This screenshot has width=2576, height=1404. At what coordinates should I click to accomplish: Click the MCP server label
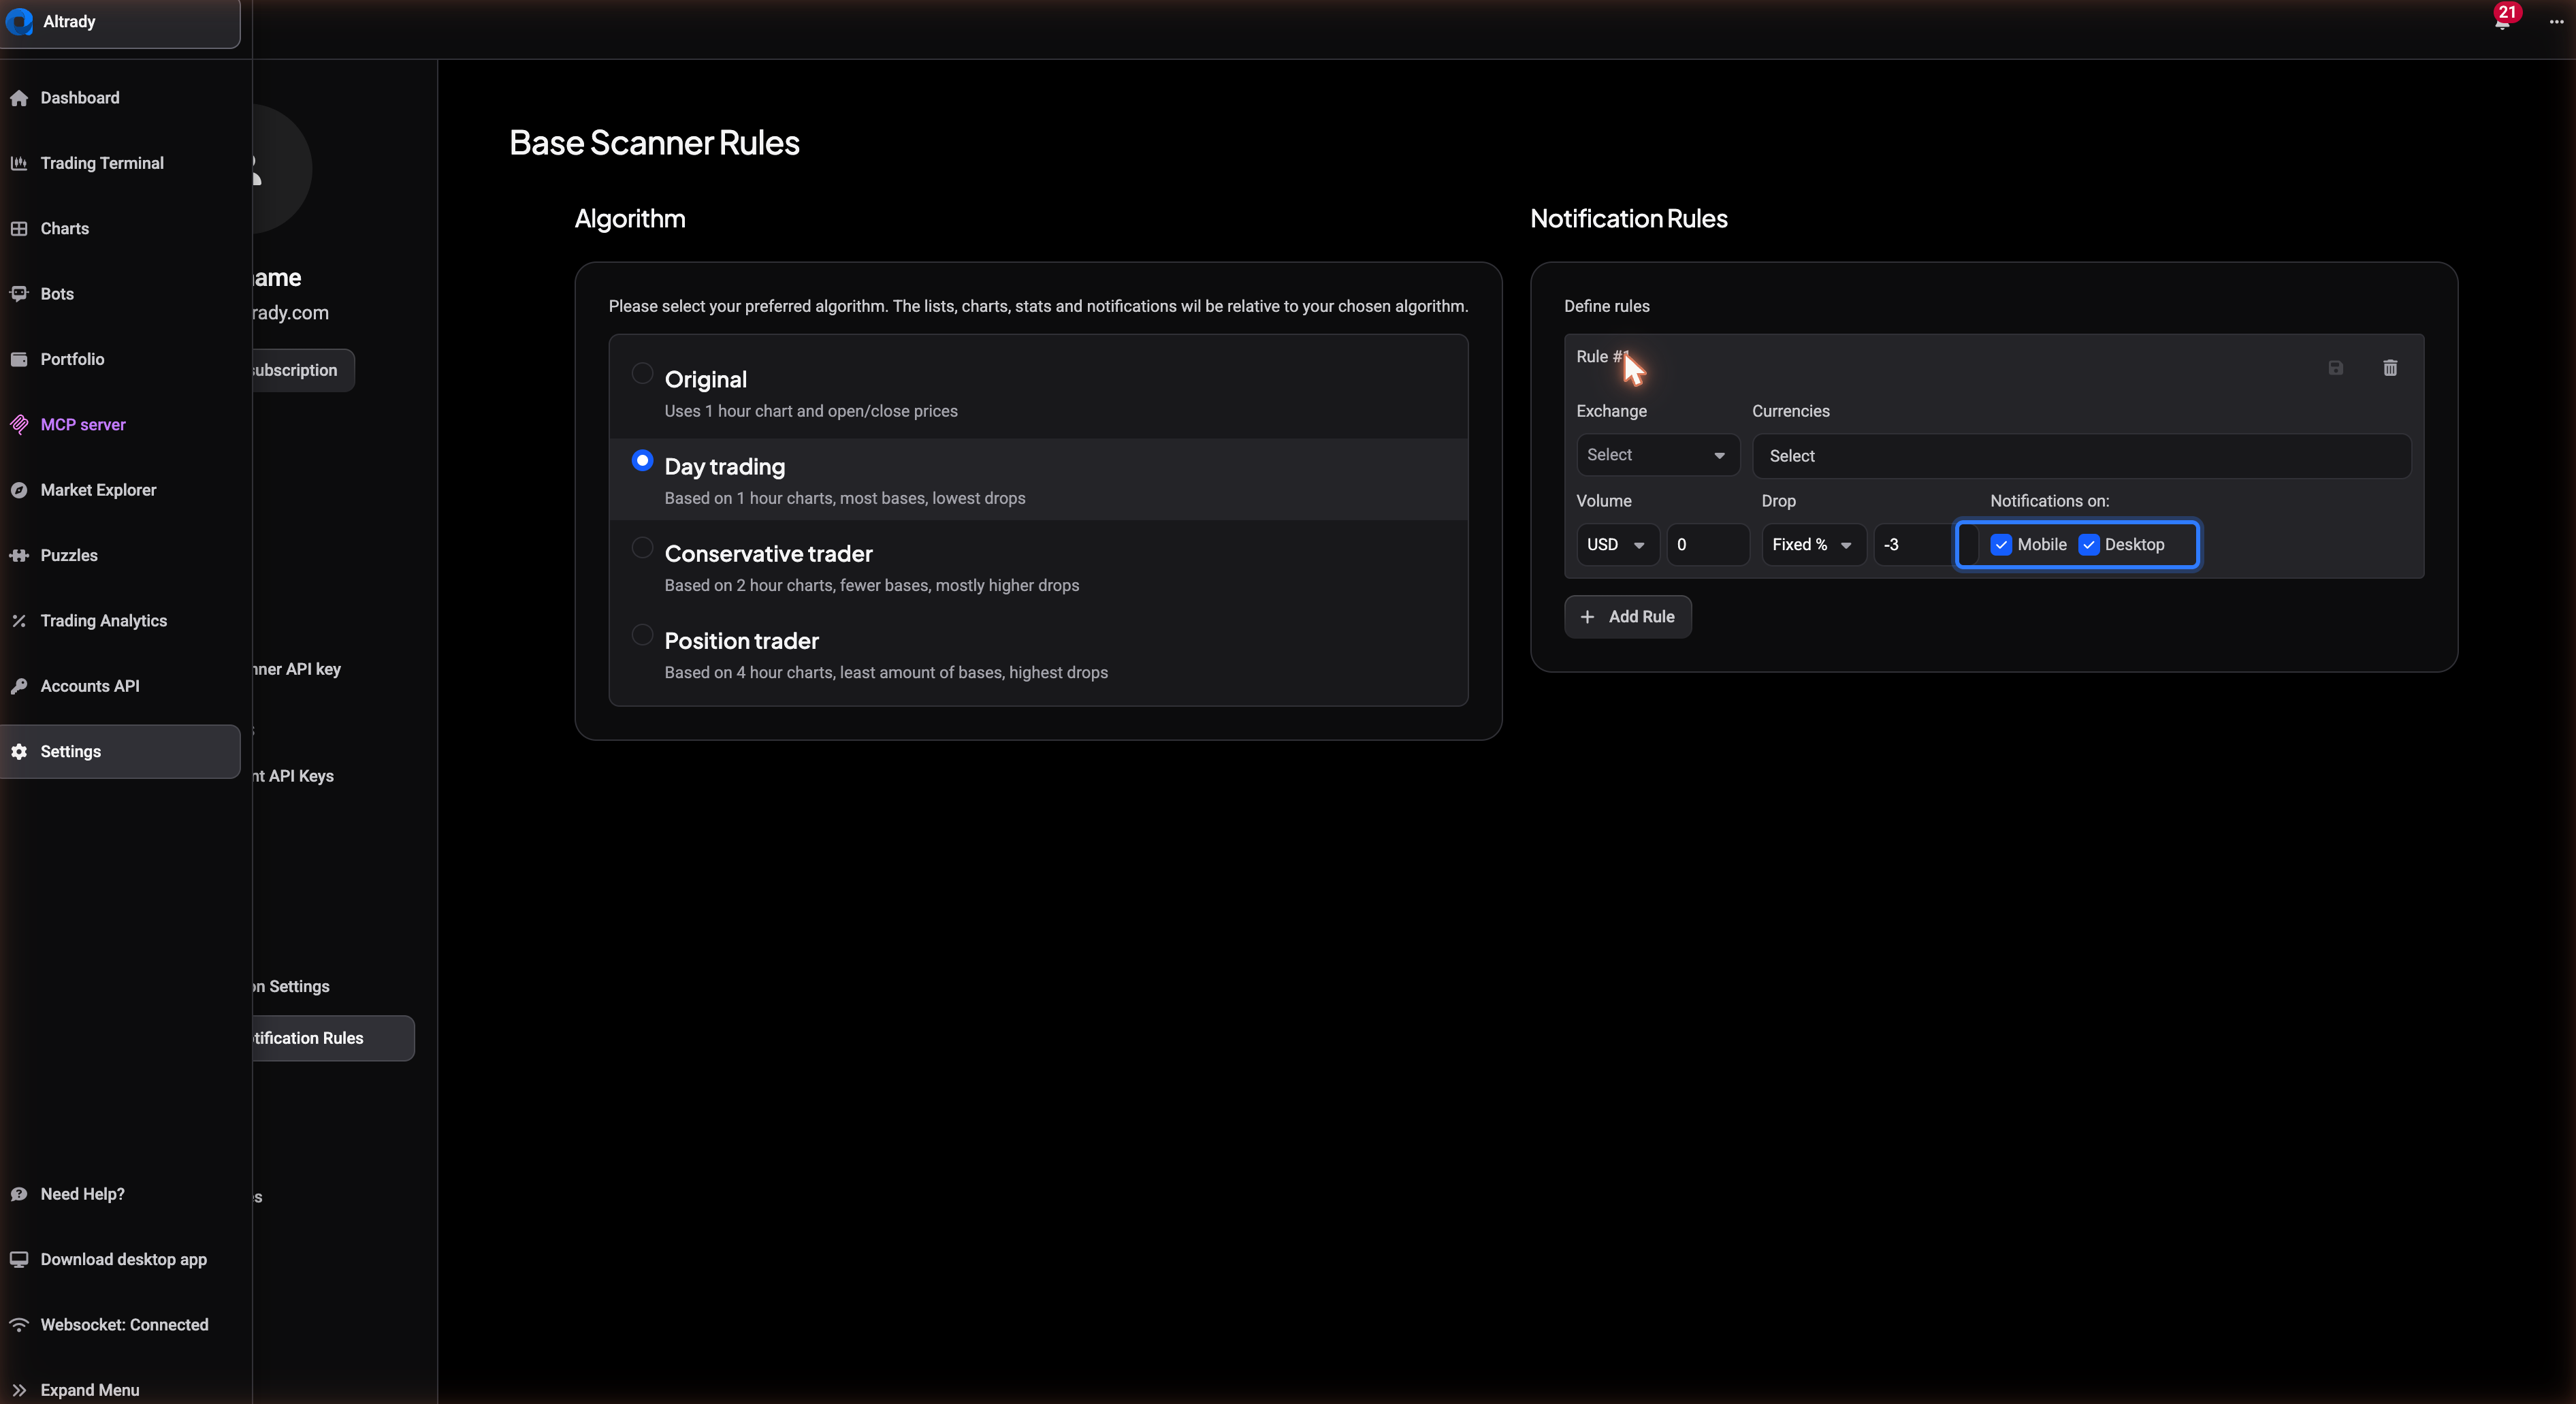coord(83,424)
